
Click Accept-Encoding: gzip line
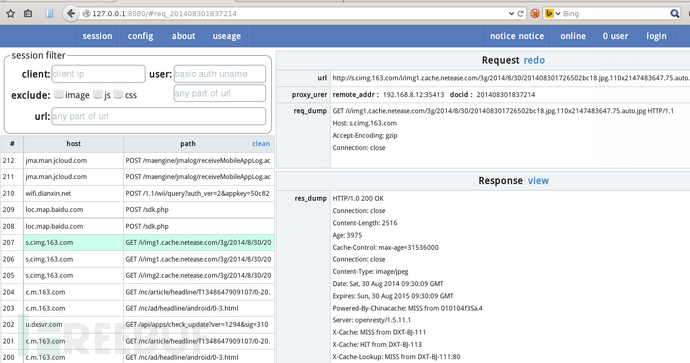pyautogui.click(x=365, y=136)
